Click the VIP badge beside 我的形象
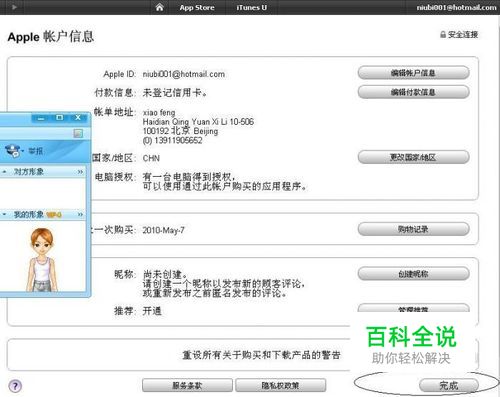 pyautogui.click(x=54, y=215)
